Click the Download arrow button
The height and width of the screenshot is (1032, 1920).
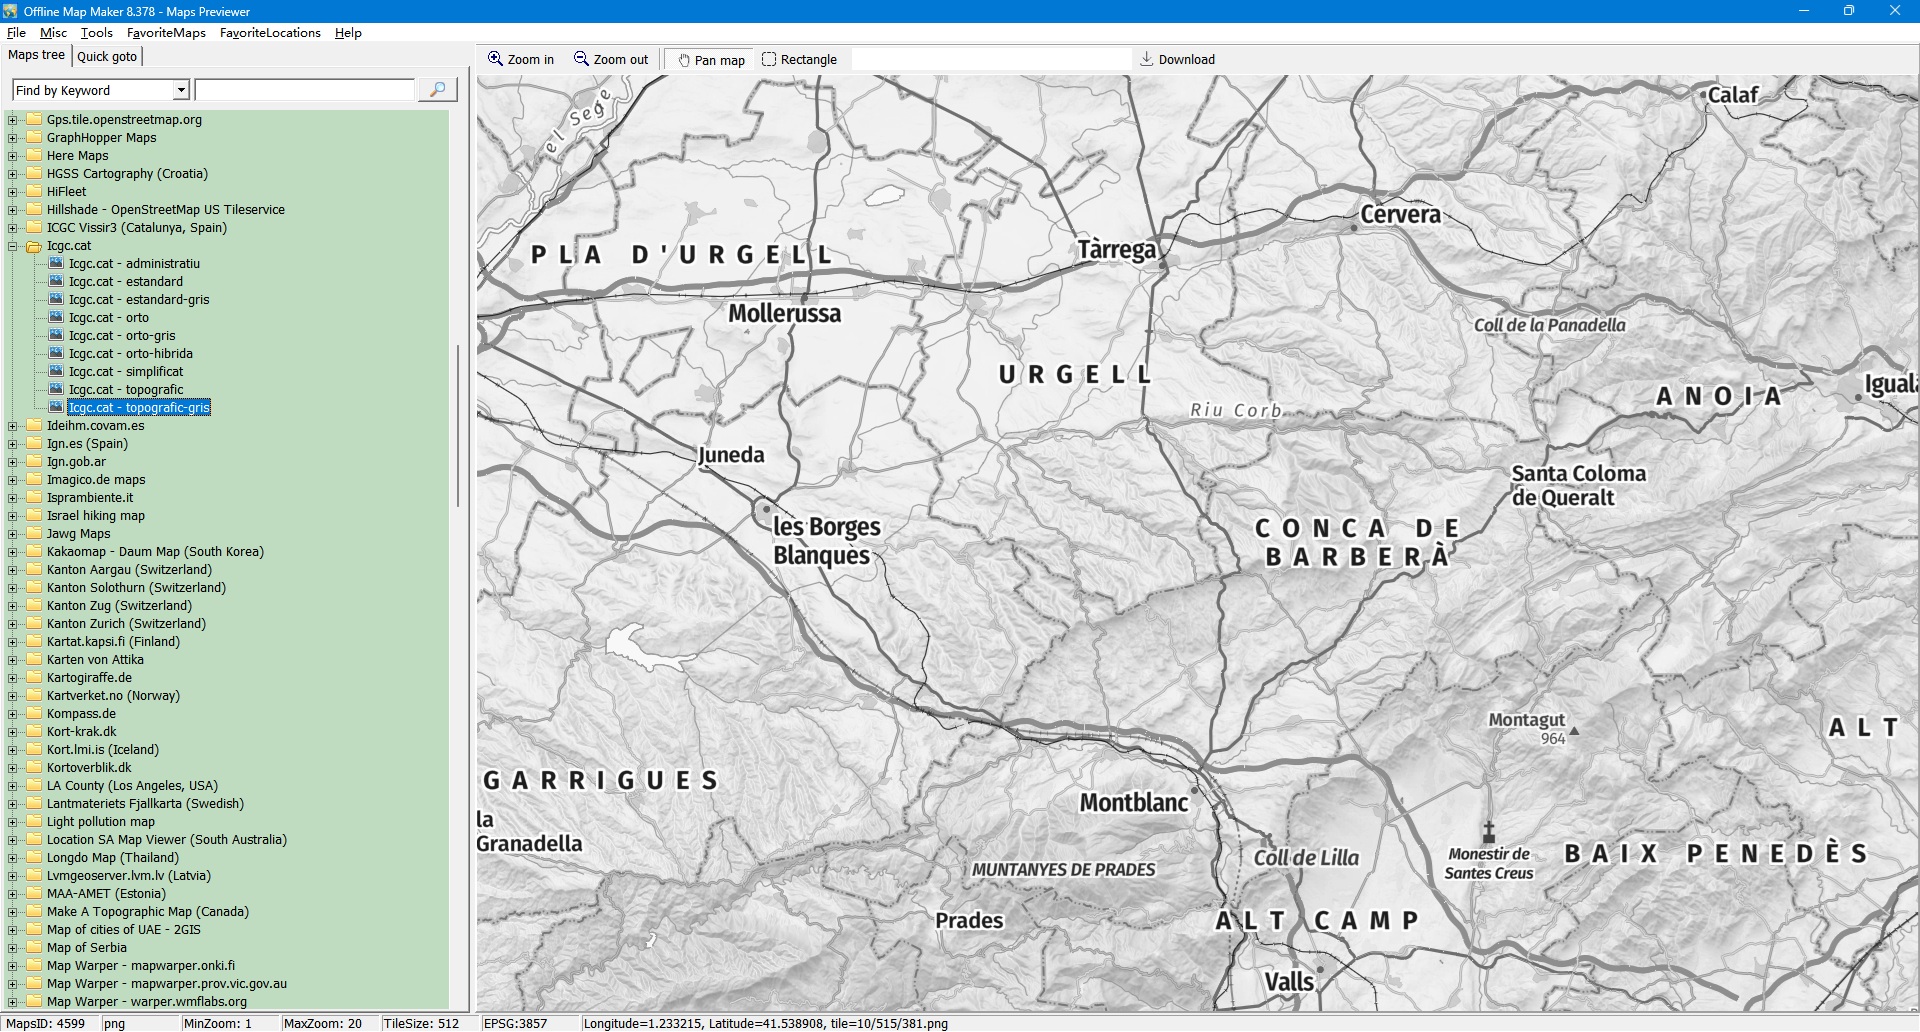(1177, 60)
